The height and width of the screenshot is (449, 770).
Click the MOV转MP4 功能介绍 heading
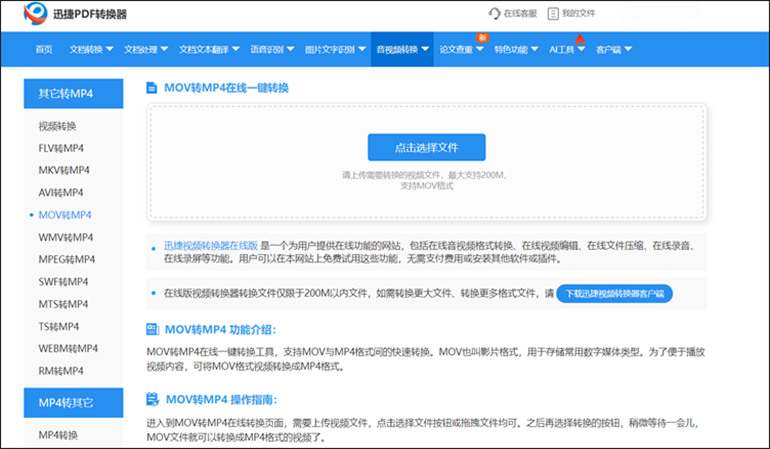coord(220,329)
